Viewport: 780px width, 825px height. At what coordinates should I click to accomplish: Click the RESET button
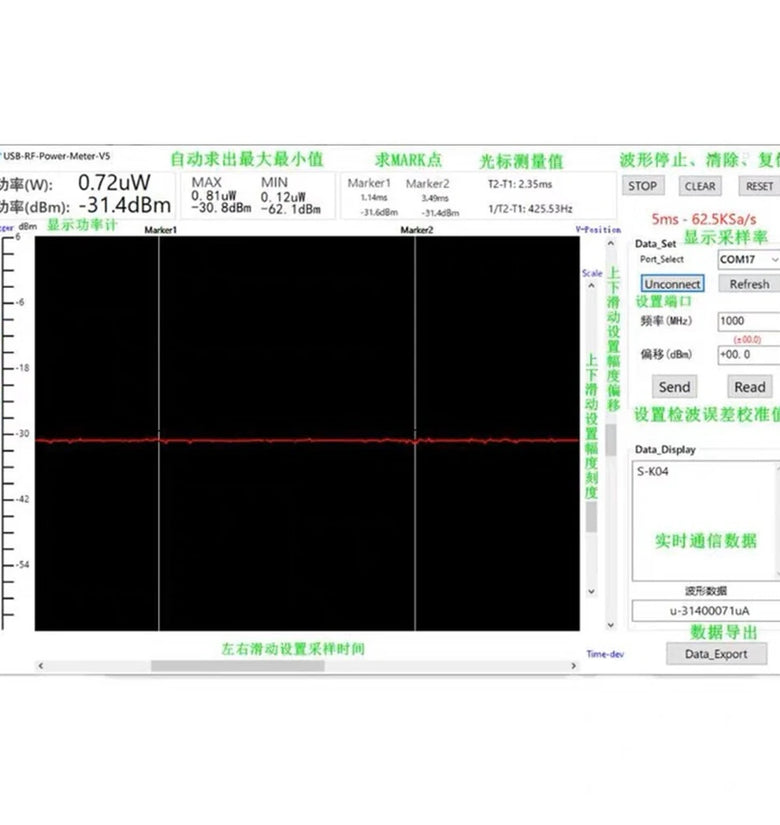tap(759, 186)
